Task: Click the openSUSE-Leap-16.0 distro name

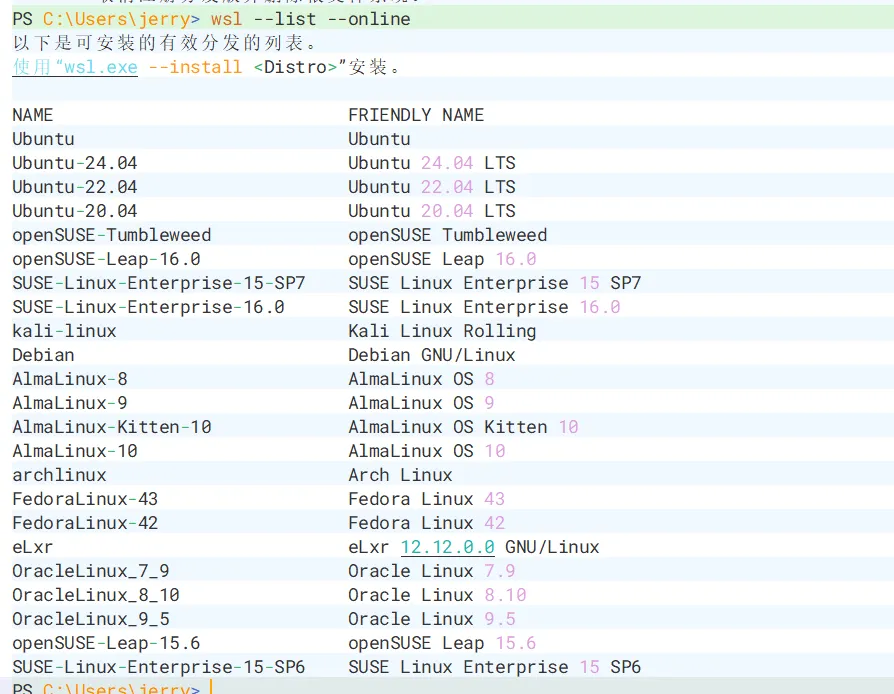Action: pos(107,259)
